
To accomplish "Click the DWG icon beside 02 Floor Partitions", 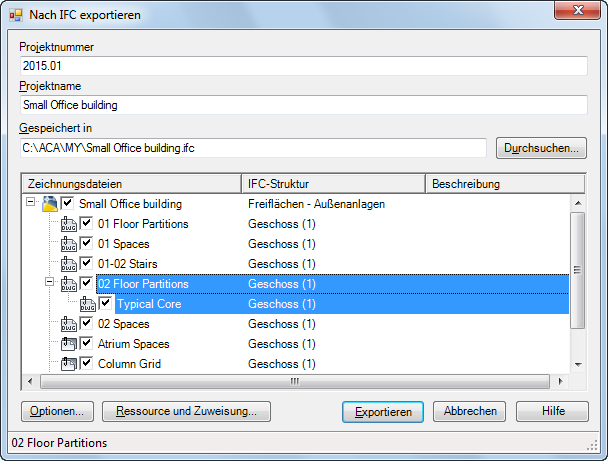I will pyautogui.click(x=69, y=284).
